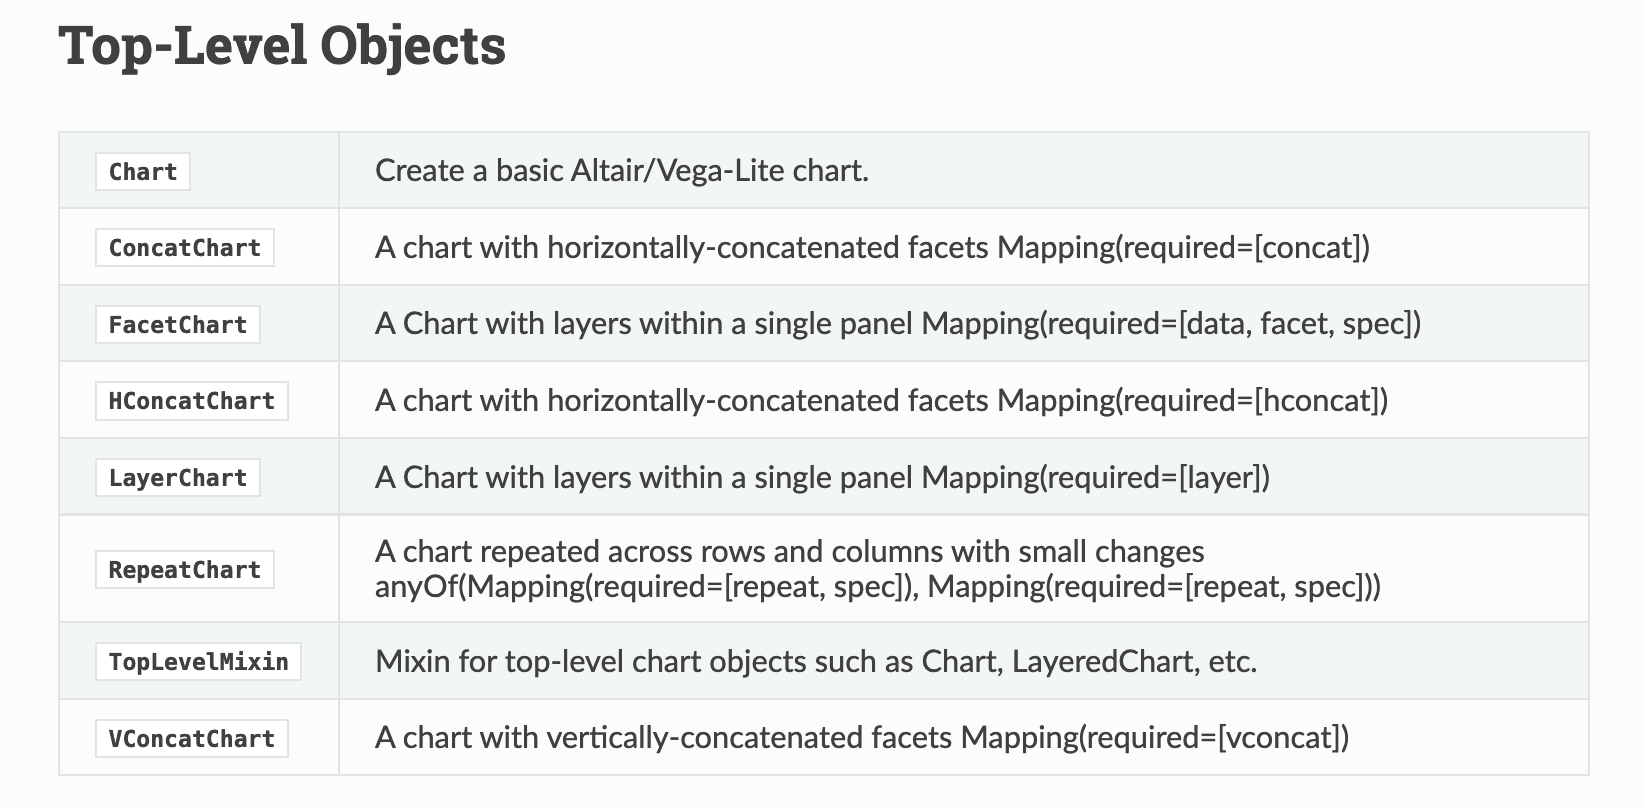Click FacetChart description with data, facet, spec

point(897,324)
